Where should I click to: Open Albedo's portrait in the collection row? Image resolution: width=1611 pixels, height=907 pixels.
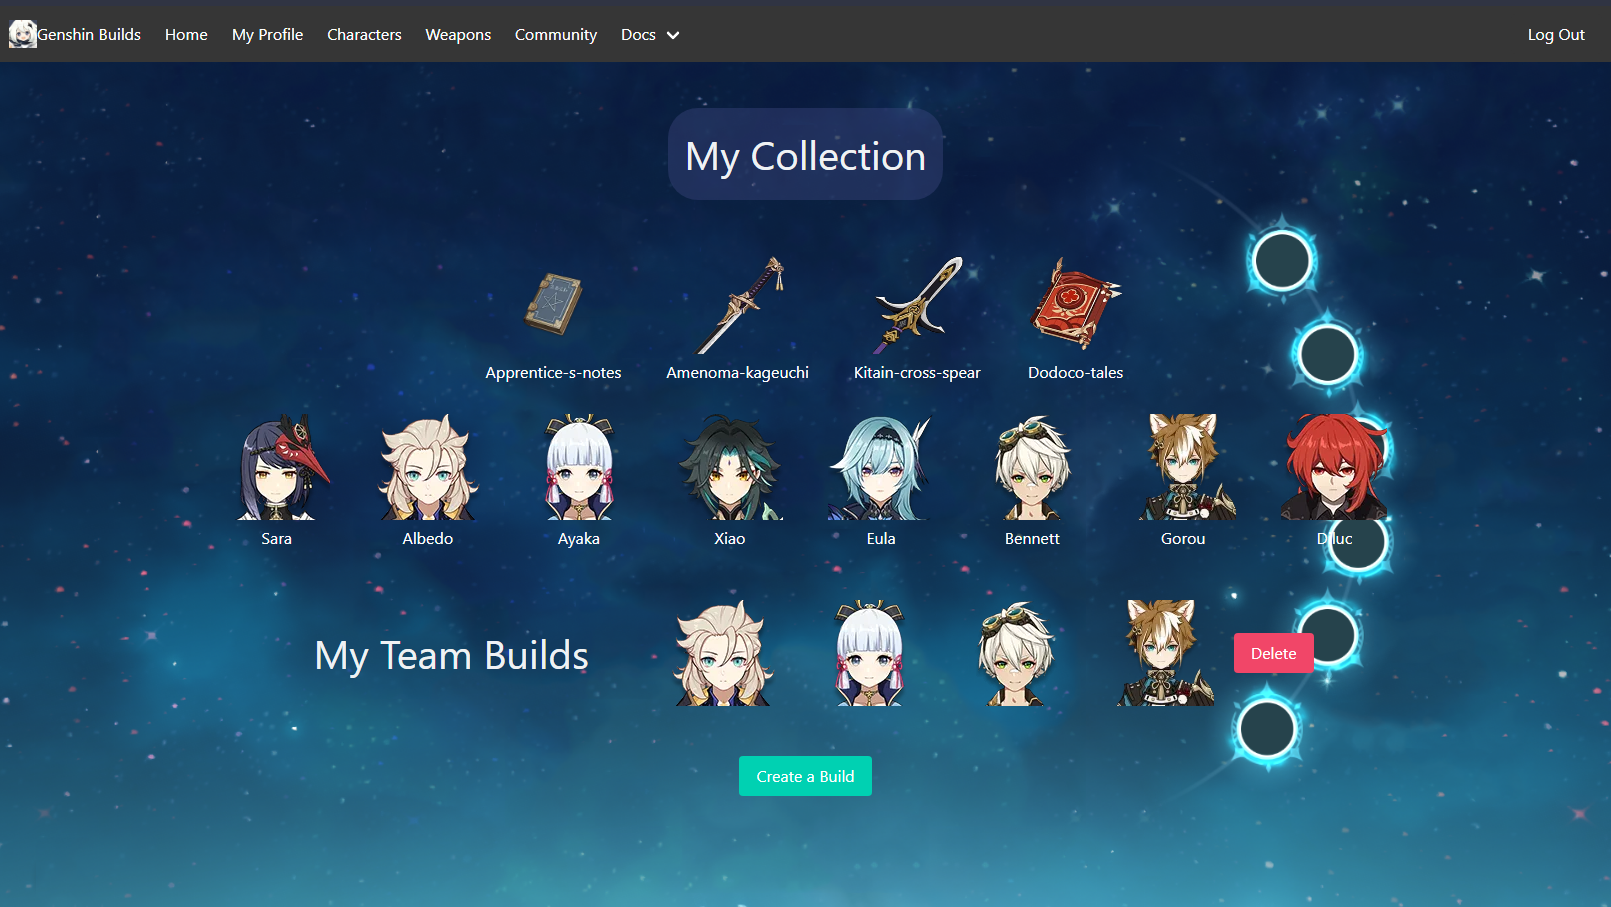point(428,467)
